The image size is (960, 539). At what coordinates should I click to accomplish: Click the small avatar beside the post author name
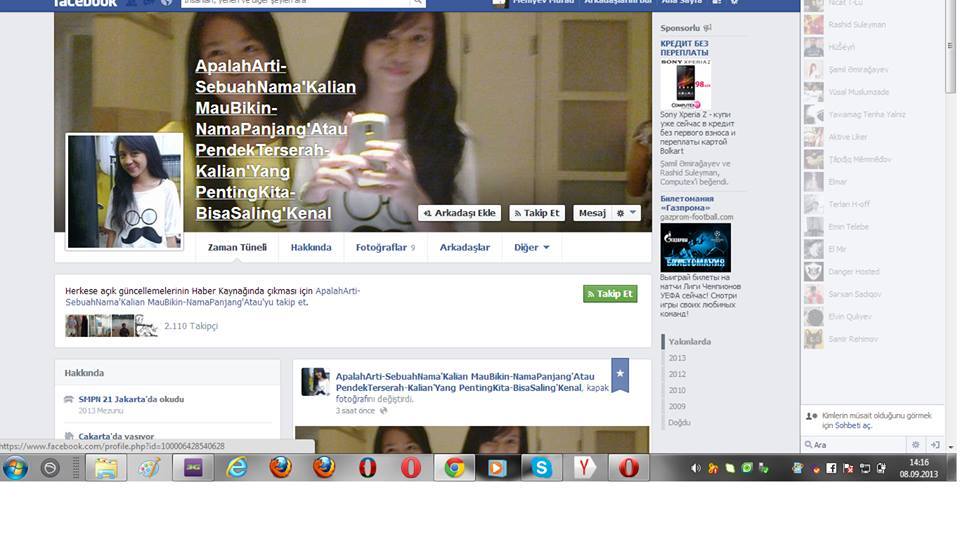tap(316, 382)
